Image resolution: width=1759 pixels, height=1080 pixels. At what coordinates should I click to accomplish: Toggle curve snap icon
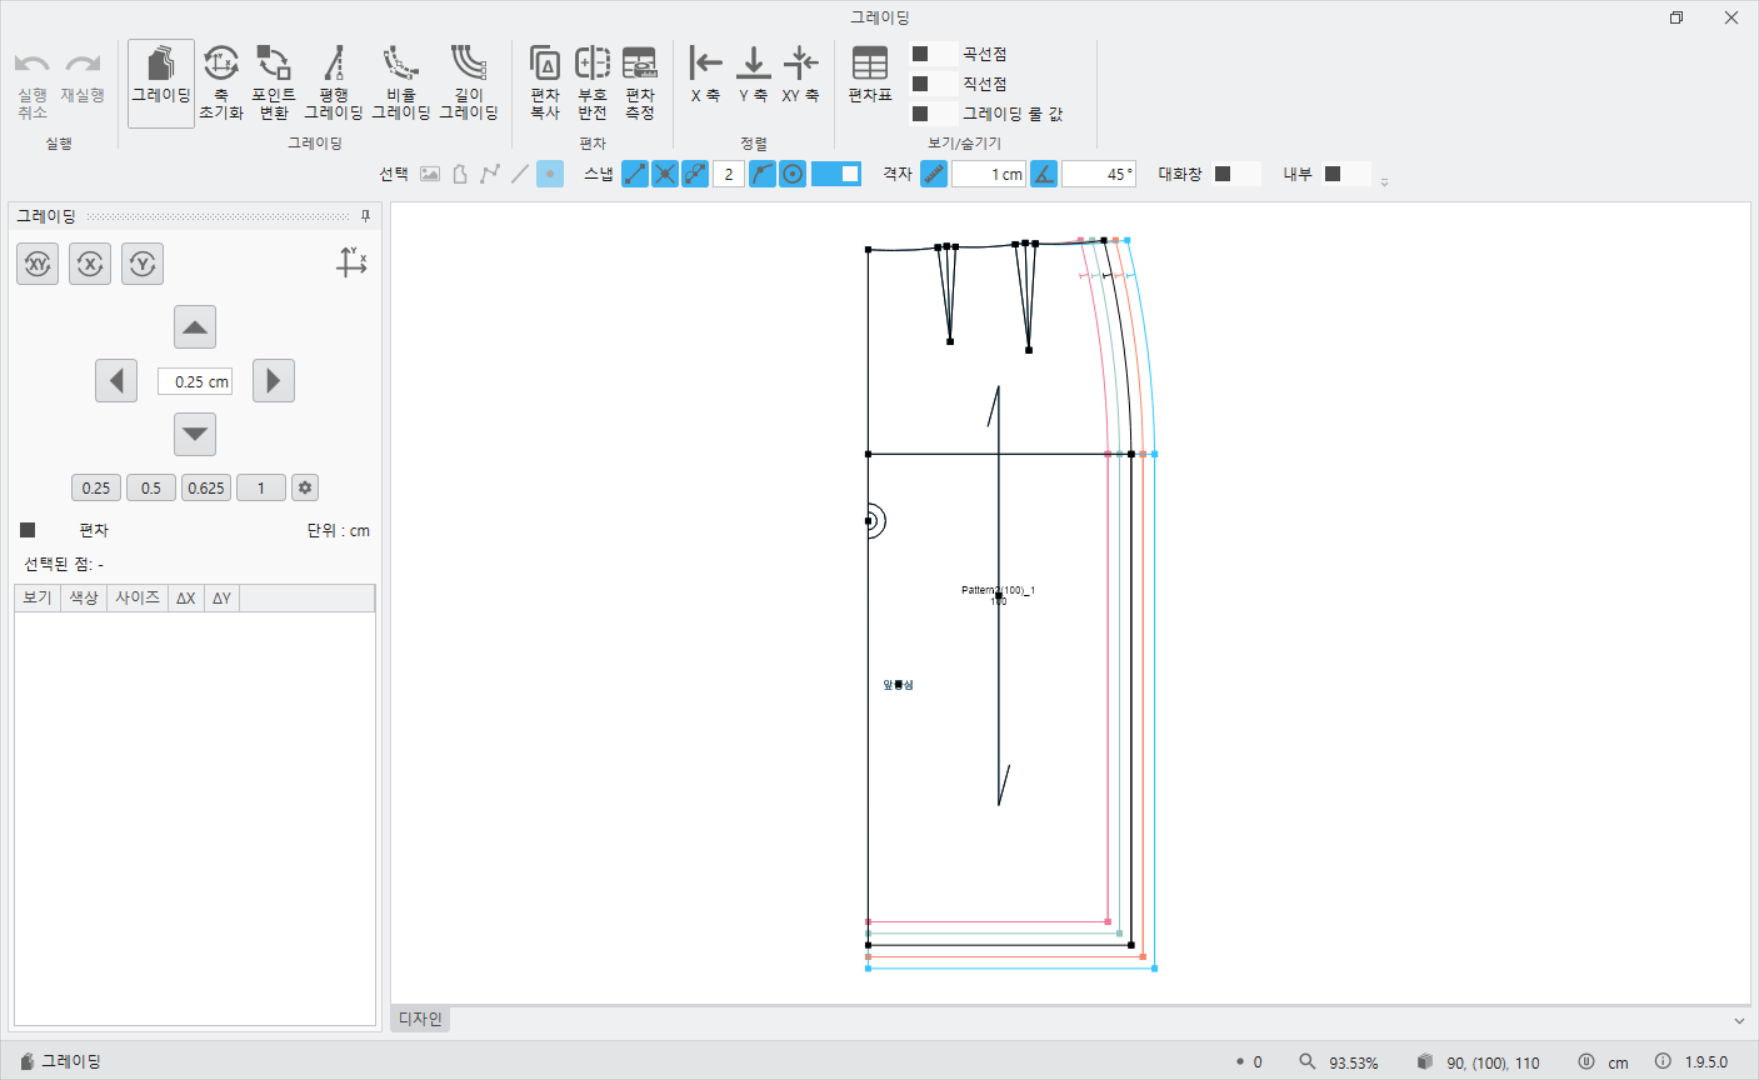click(763, 174)
